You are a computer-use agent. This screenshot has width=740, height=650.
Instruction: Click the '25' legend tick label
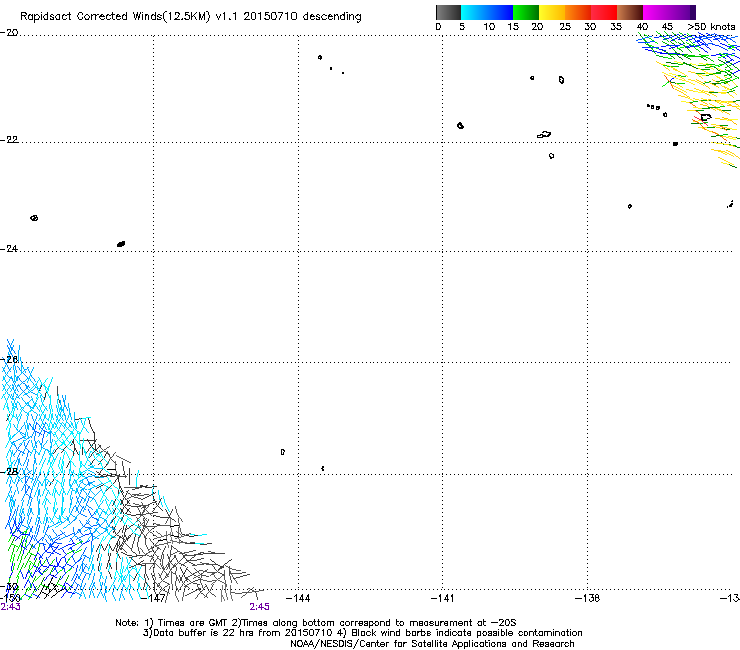point(565,27)
